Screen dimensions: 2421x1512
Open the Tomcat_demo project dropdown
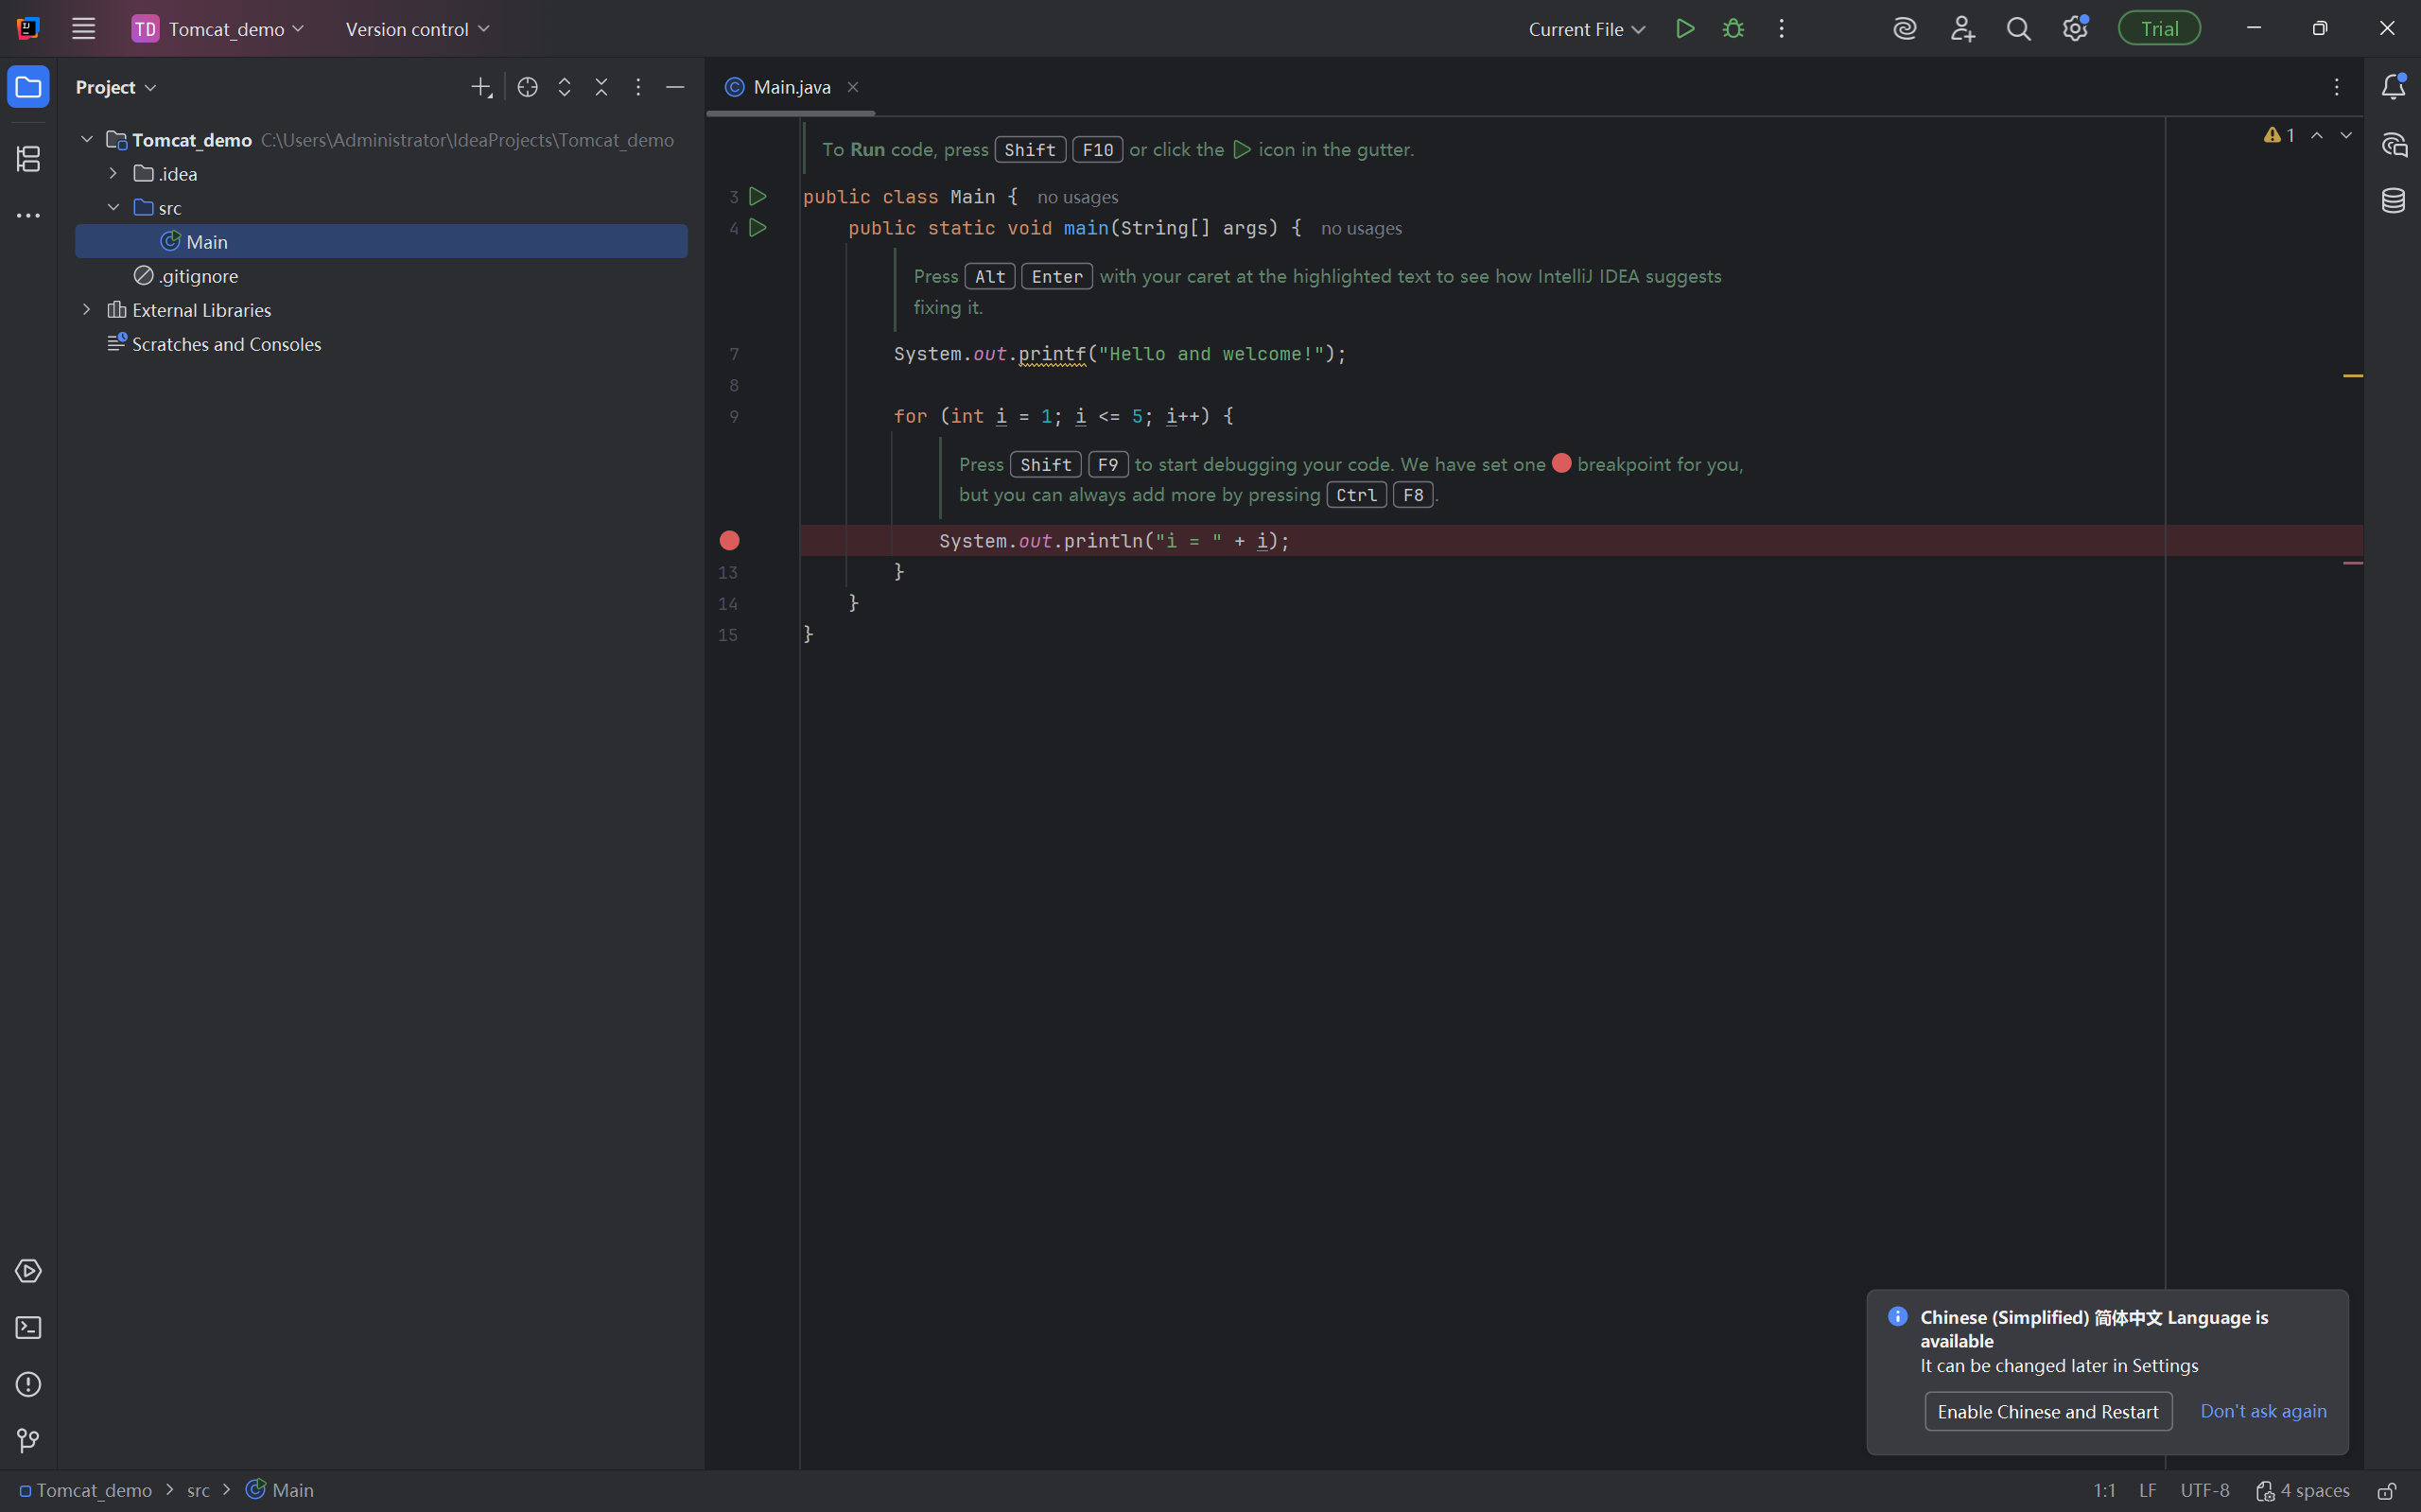click(219, 29)
